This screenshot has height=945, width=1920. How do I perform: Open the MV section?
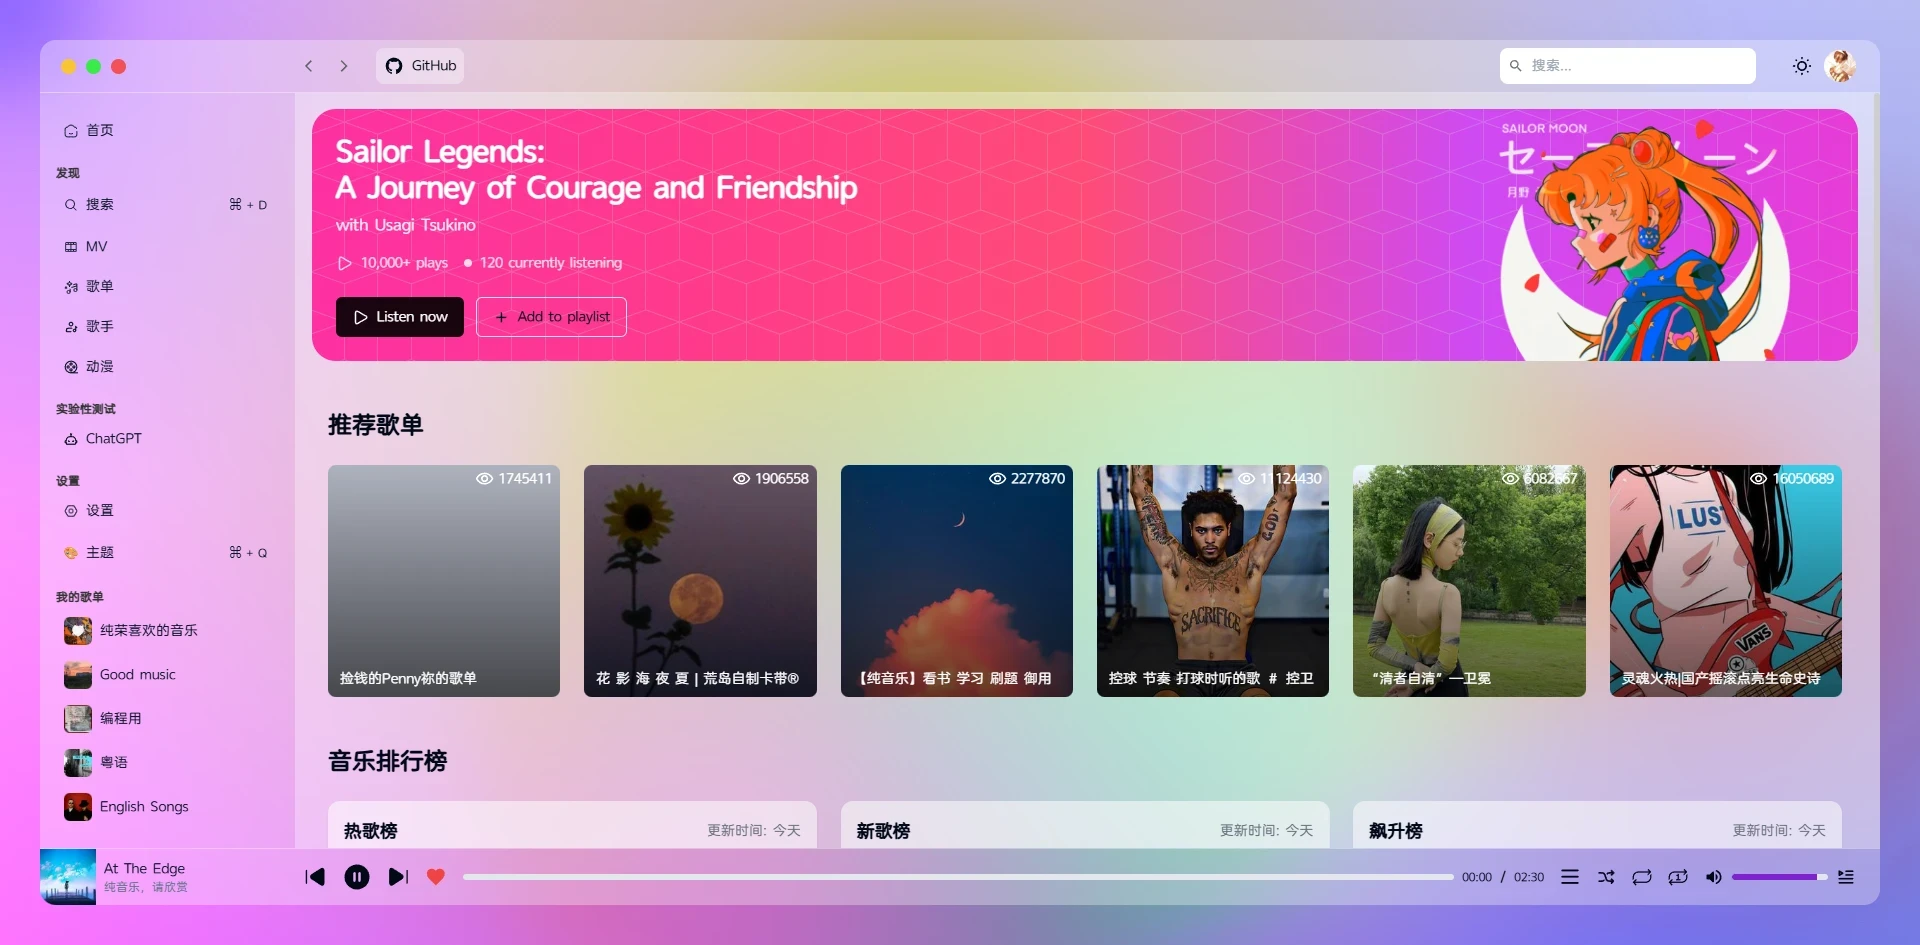(167, 246)
